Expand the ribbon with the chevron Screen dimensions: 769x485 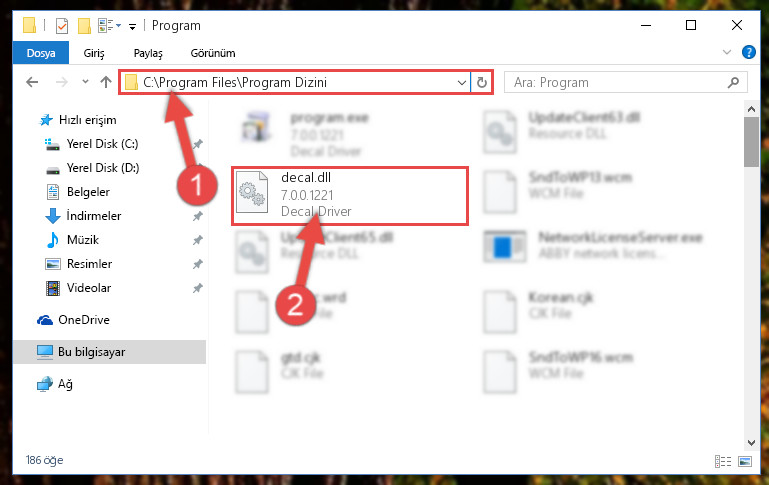pyautogui.click(x=727, y=52)
